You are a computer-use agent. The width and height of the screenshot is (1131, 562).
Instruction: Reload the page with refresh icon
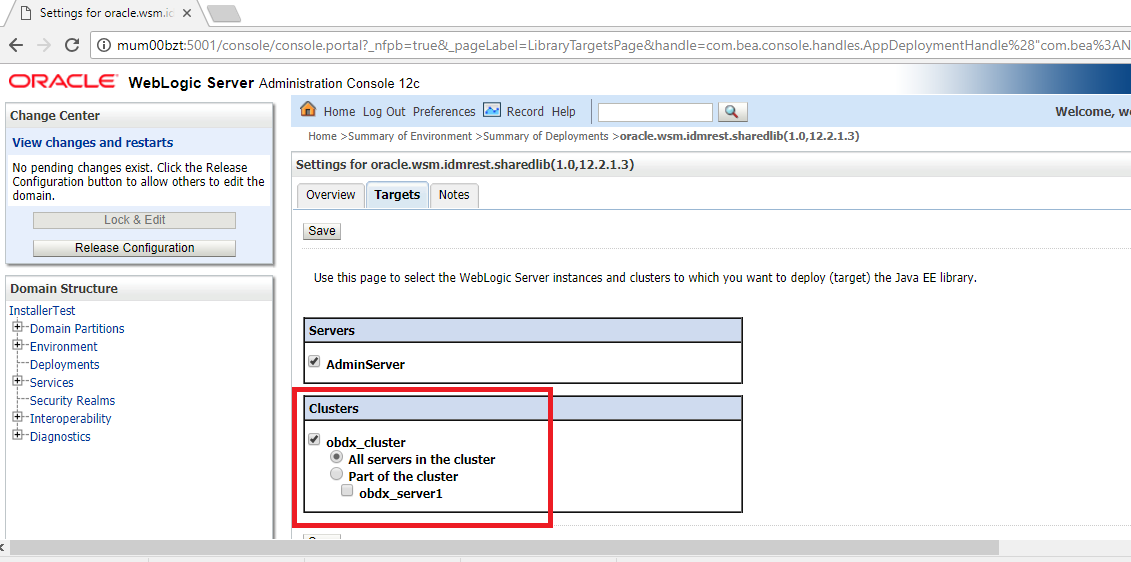[71, 45]
